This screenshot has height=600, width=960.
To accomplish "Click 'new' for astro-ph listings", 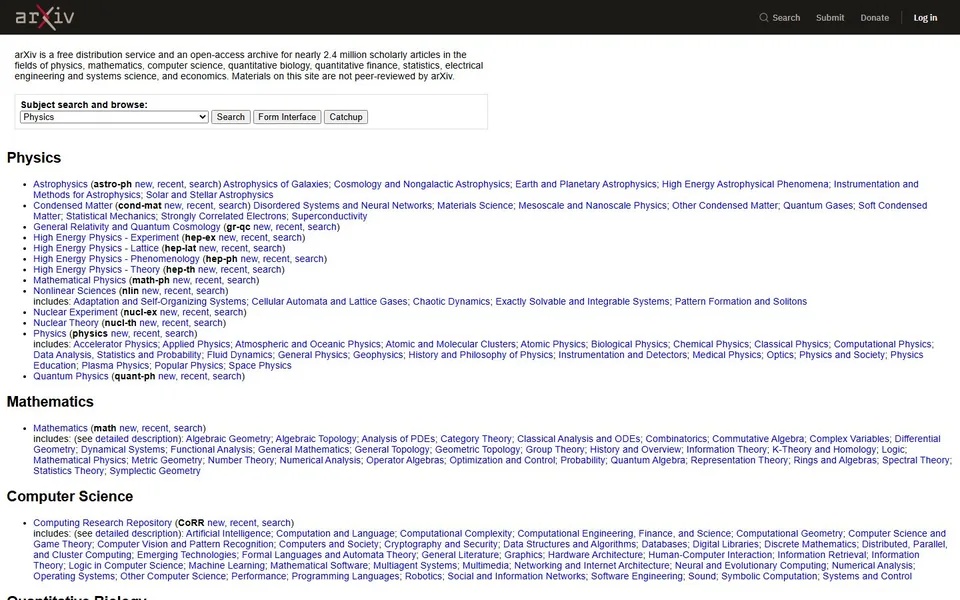I will pos(143,184).
